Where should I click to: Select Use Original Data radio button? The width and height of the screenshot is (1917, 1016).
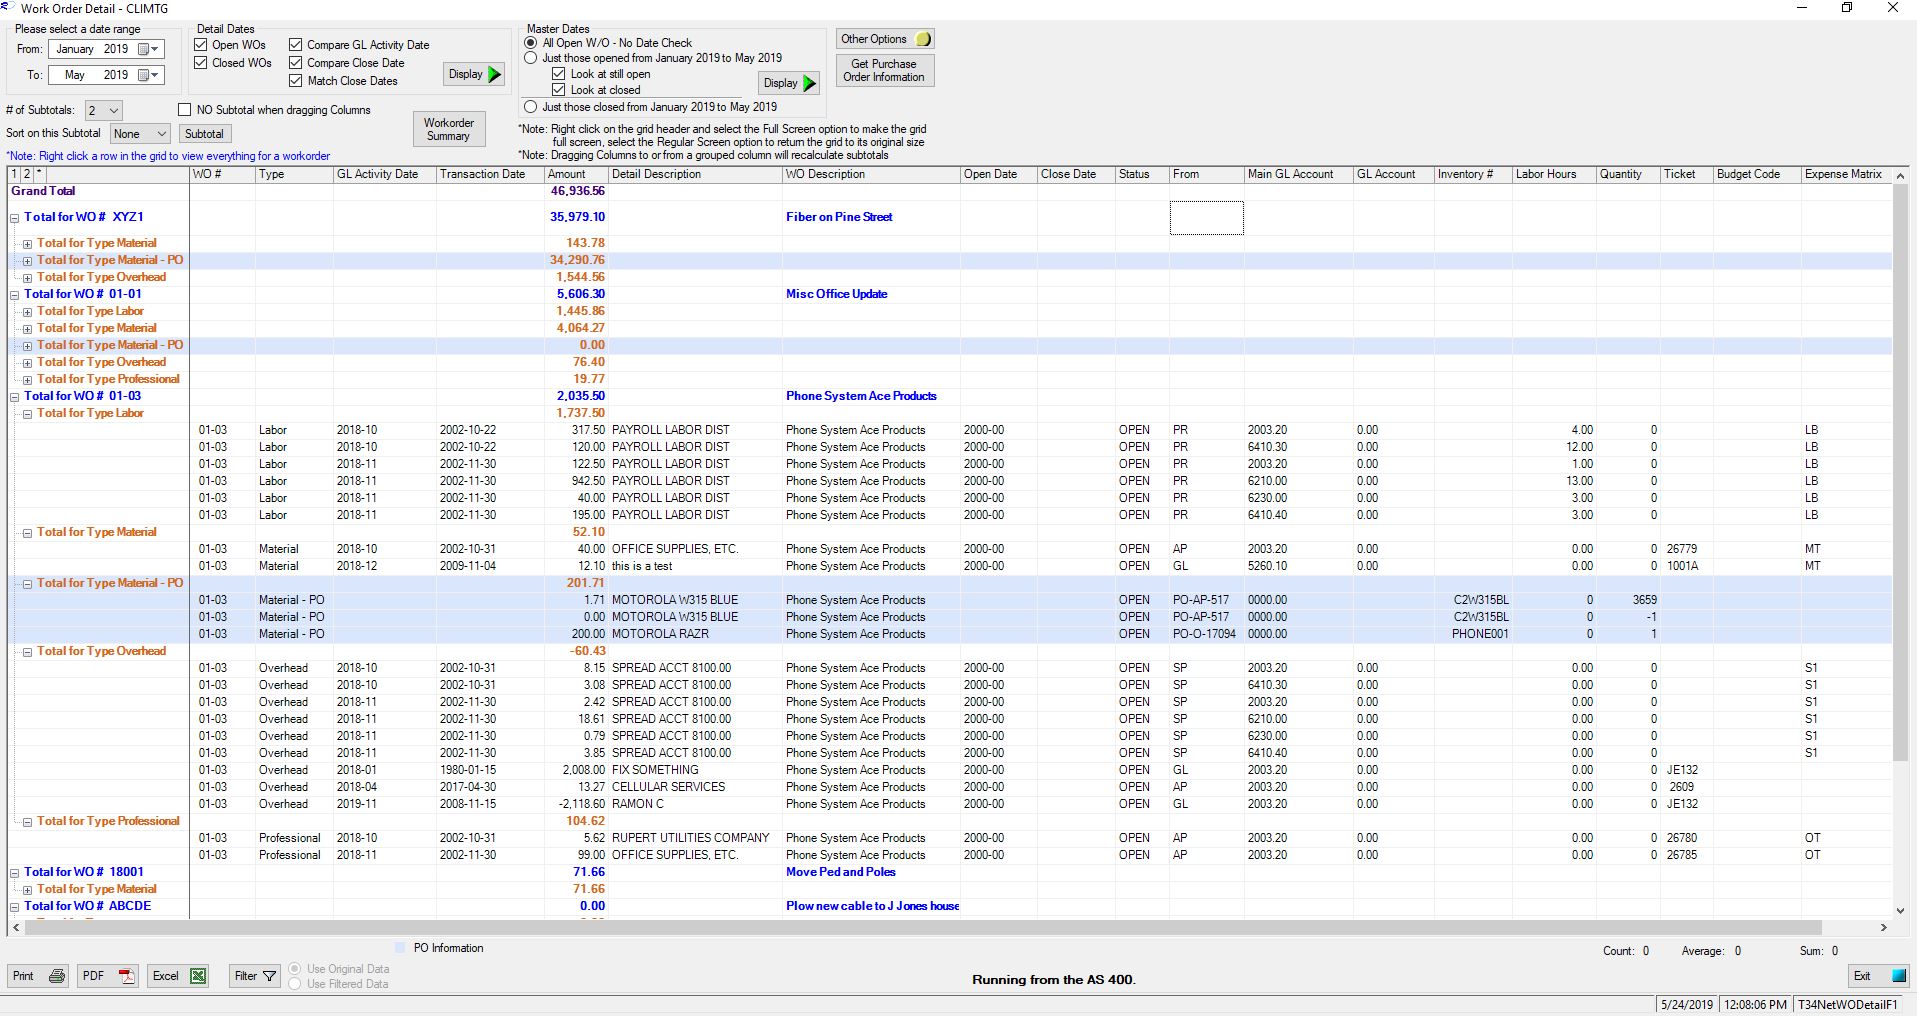tap(295, 969)
